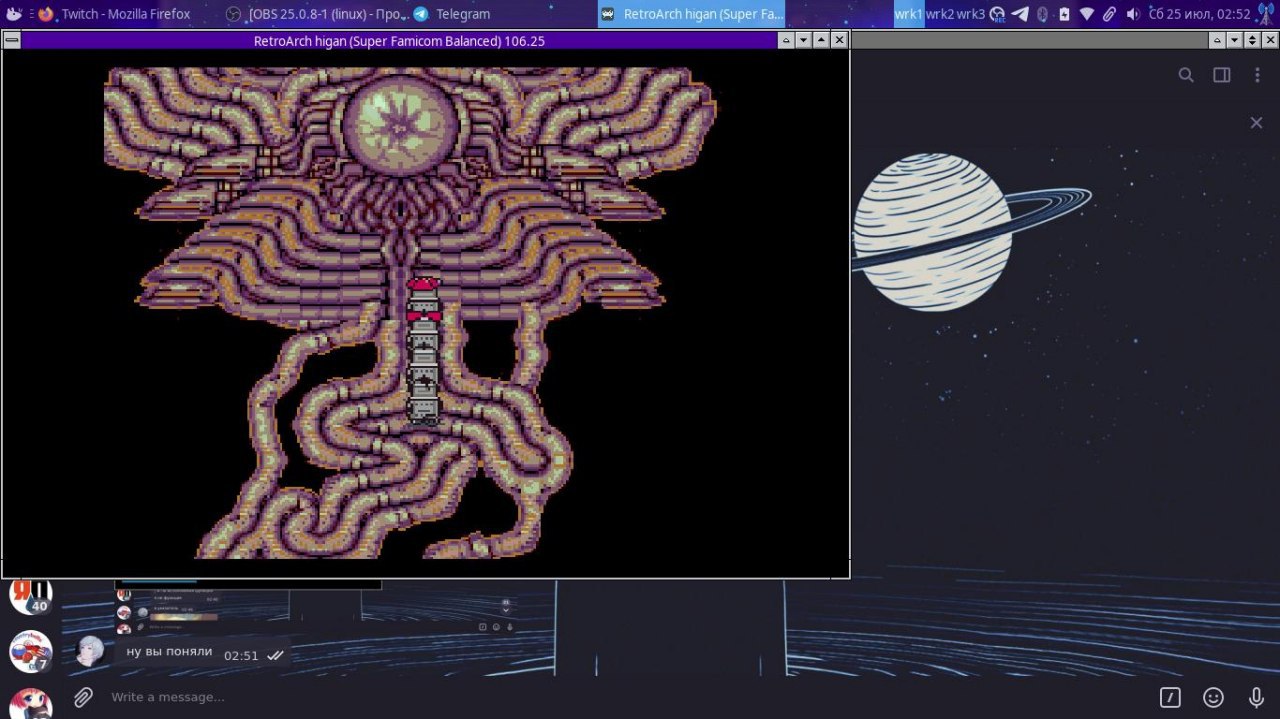The height and width of the screenshot is (719, 1280).
Task: Open the emoji picker in Telegram
Action: pyautogui.click(x=1213, y=697)
